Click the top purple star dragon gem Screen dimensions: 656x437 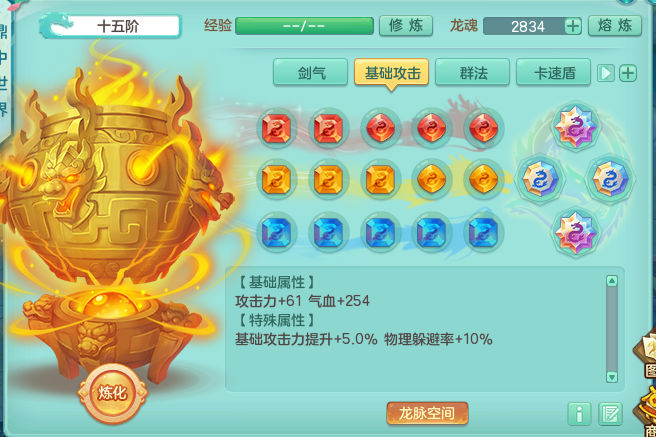tap(575, 125)
